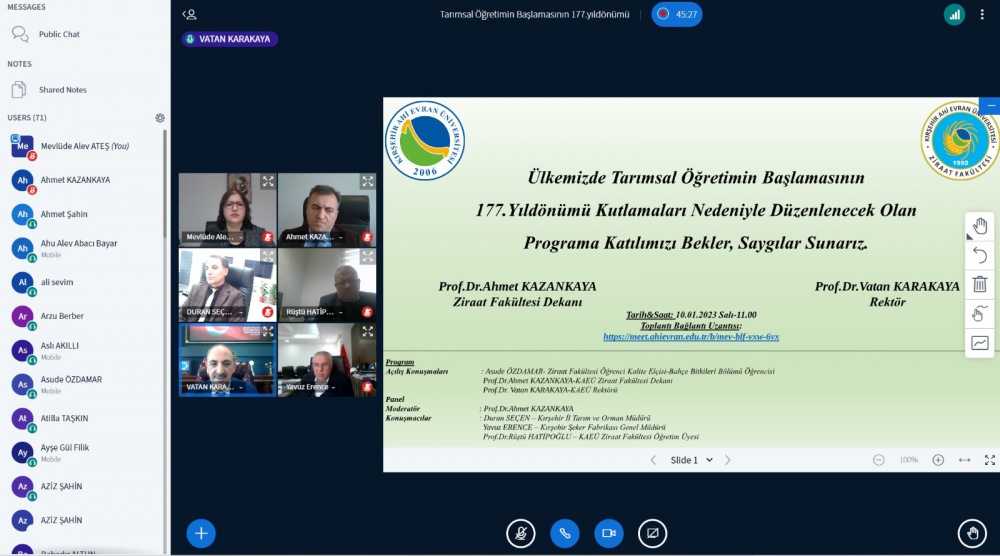1000x556 pixels.
Task: Click the recording indicator 45:27
Action: click(x=677, y=14)
